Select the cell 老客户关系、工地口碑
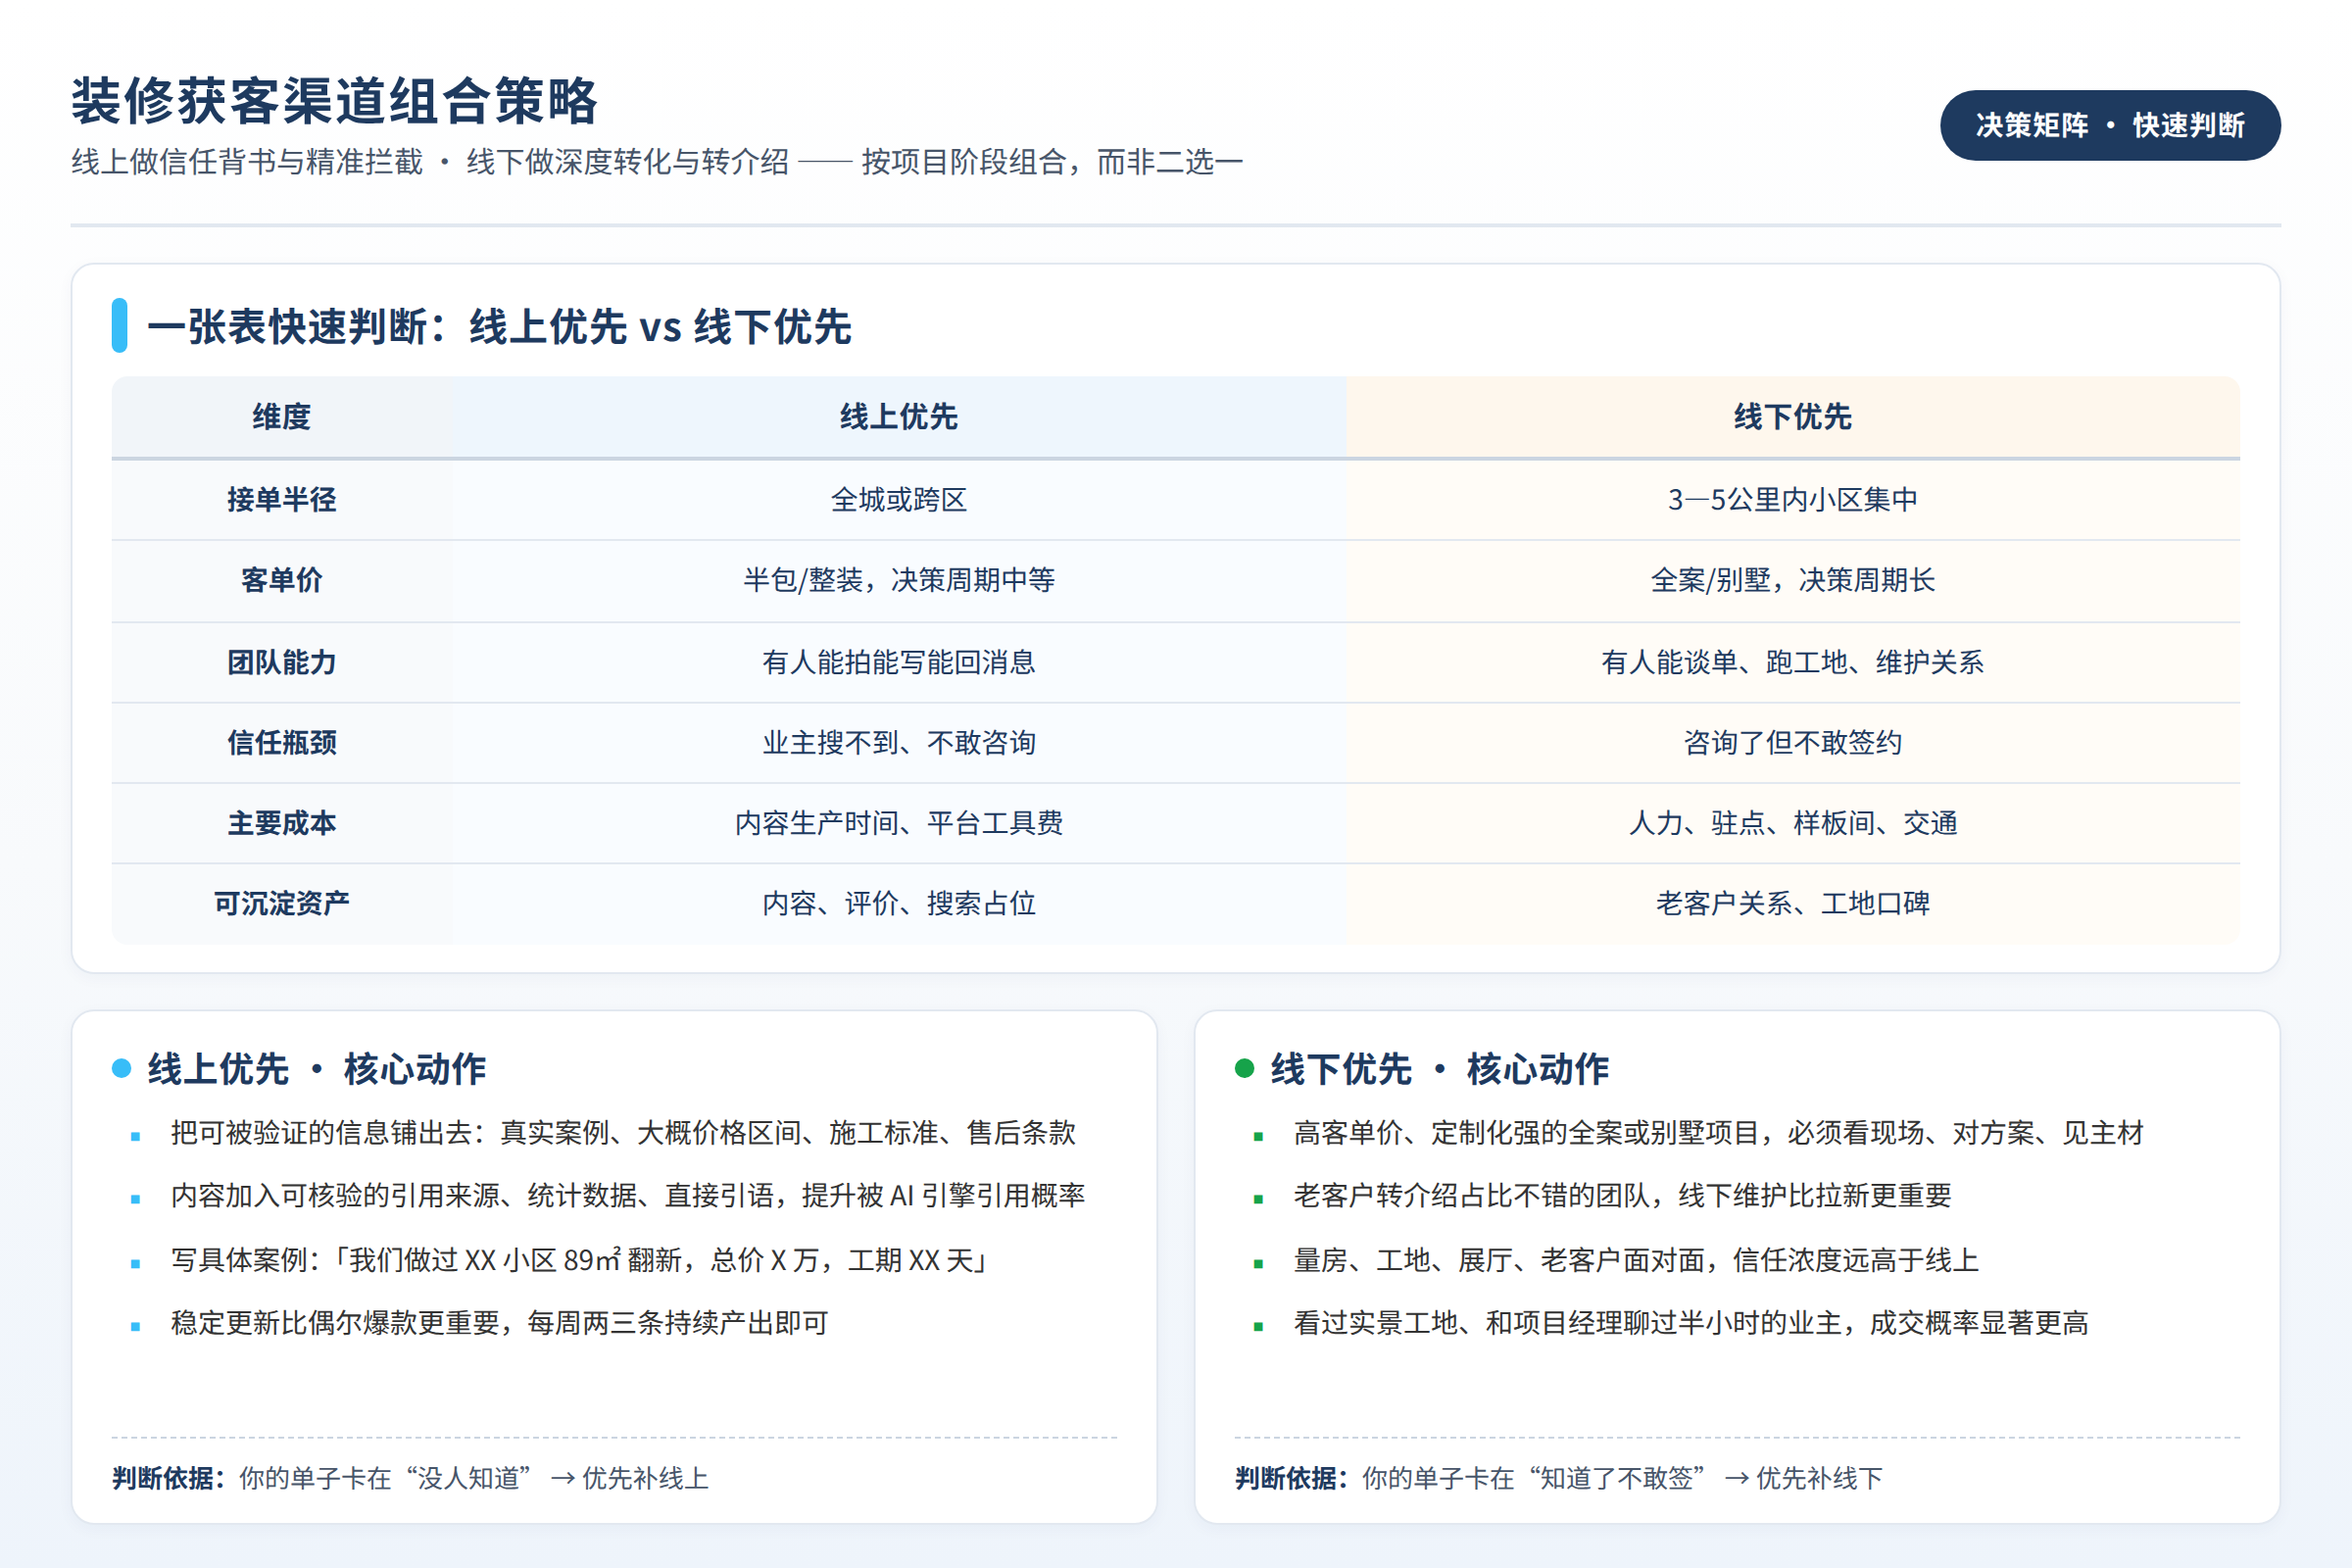The width and height of the screenshot is (2352, 1568). (1792, 903)
